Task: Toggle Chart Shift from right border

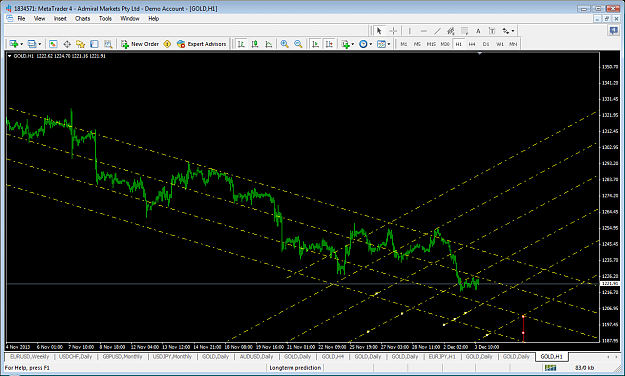Action: coord(329,44)
